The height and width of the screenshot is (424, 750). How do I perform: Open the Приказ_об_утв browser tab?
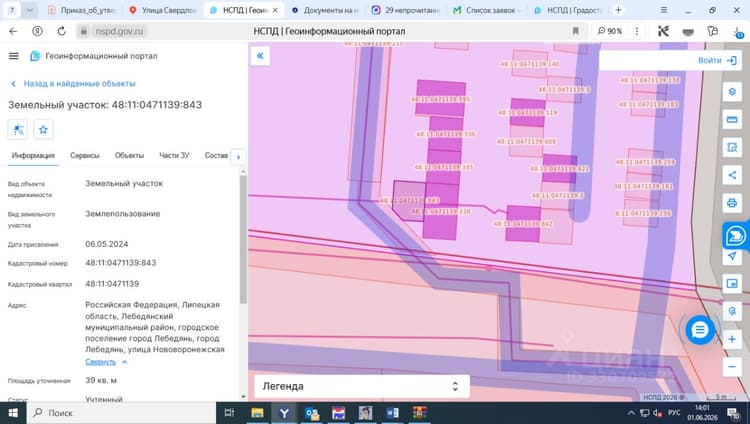click(82, 10)
